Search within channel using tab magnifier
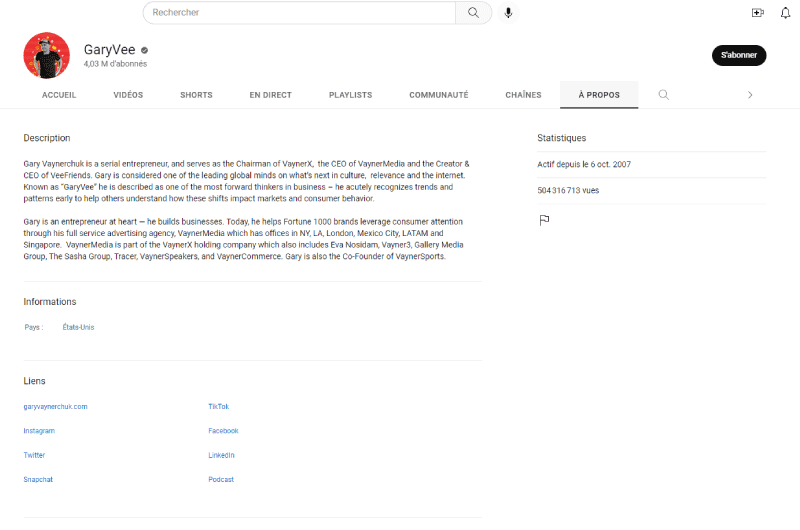Viewport: 800px width, 530px height. pos(663,95)
